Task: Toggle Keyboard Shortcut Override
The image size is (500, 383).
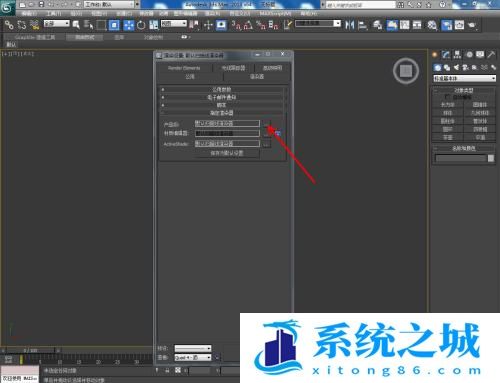Action: tap(221, 25)
